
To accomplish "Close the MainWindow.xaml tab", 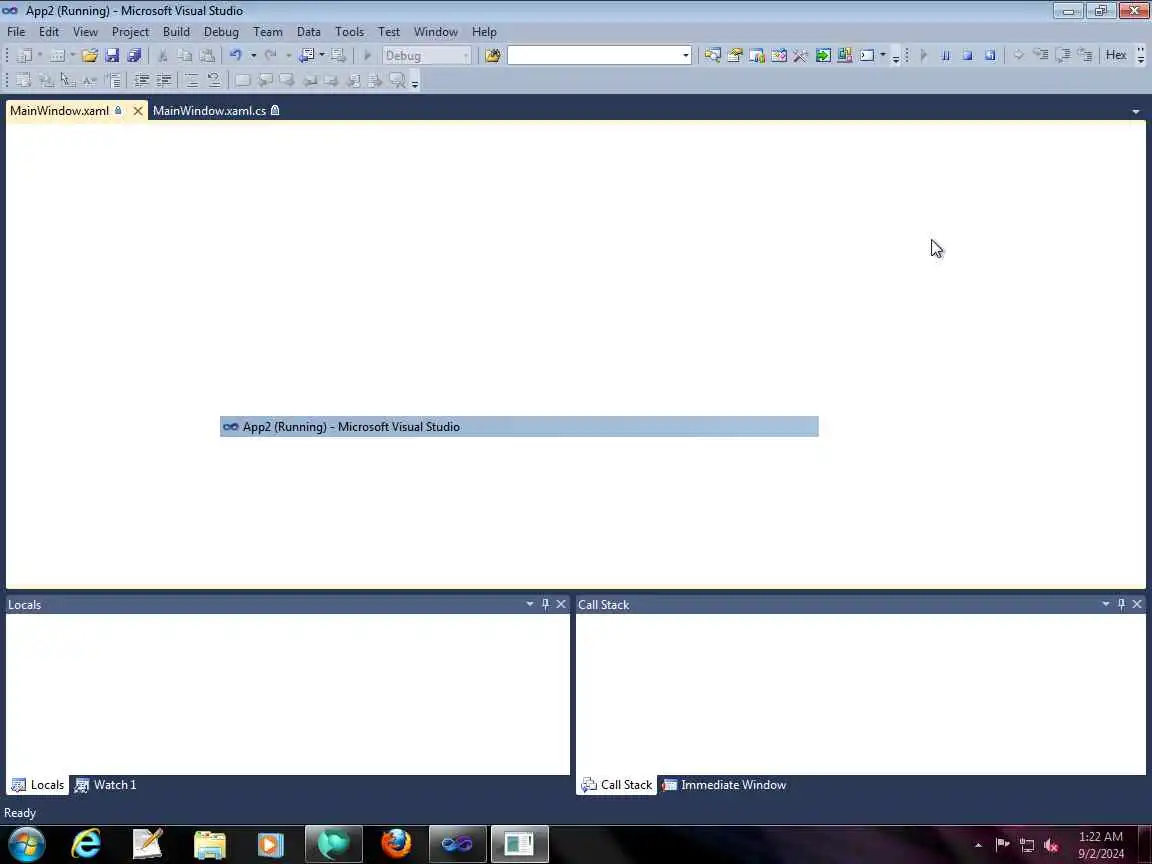I will (137, 111).
